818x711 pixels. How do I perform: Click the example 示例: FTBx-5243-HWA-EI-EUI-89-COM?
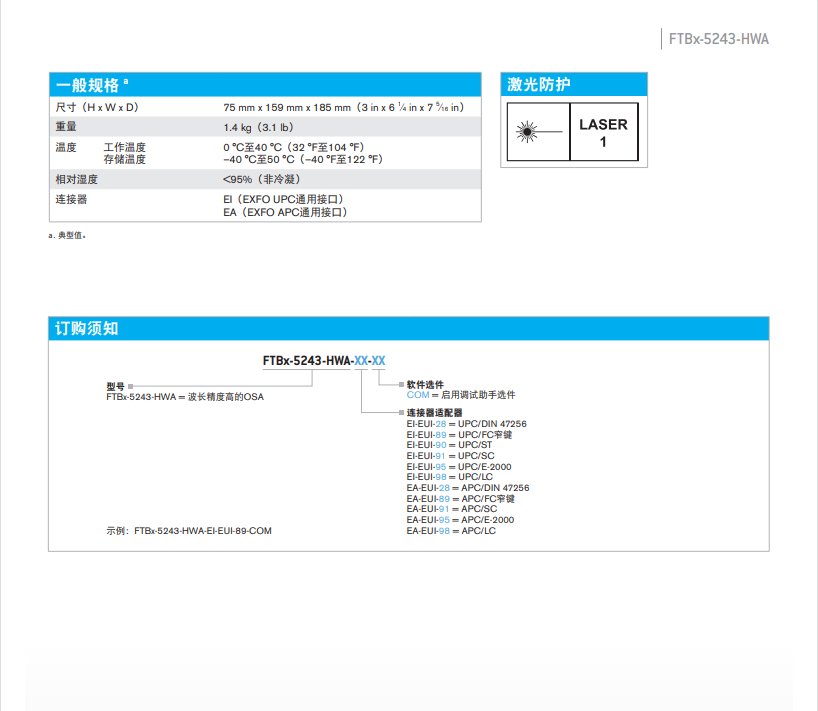(189, 531)
